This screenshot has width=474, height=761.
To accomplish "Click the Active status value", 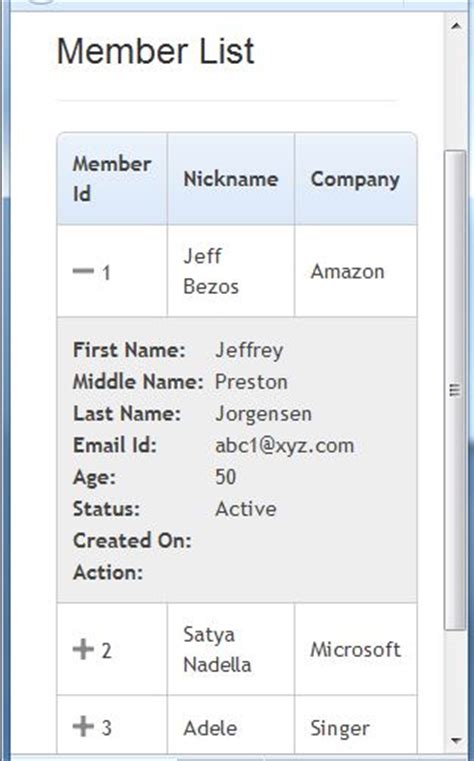I will (245, 509).
